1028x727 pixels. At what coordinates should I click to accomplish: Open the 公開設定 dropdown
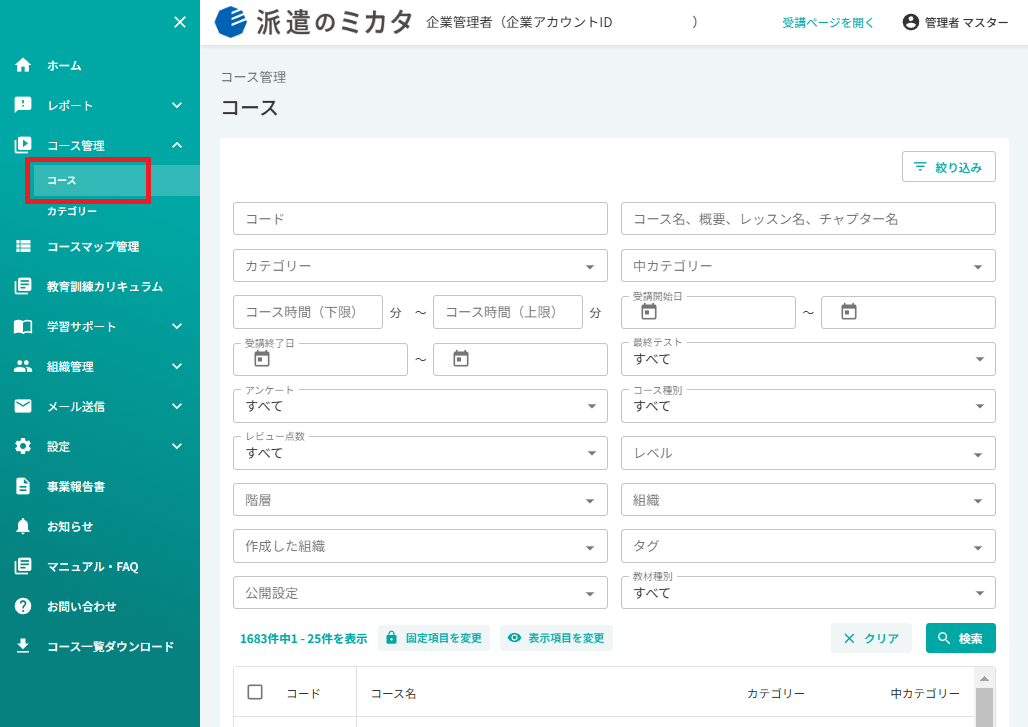(x=420, y=593)
